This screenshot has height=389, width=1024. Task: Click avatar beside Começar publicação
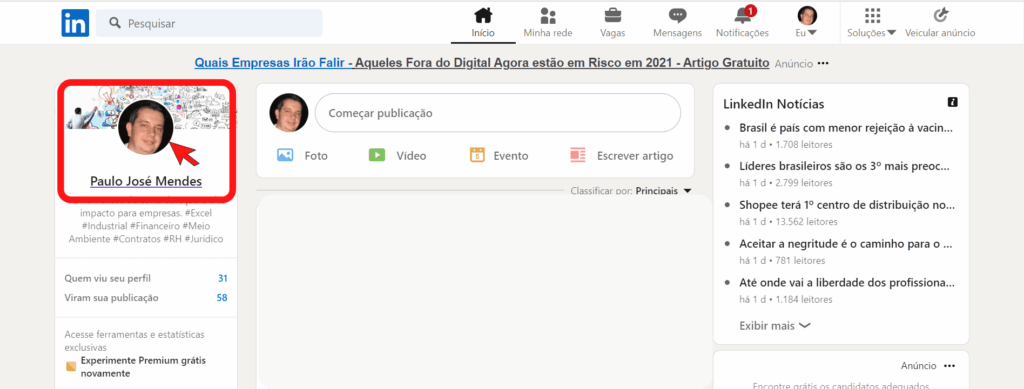(289, 112)
